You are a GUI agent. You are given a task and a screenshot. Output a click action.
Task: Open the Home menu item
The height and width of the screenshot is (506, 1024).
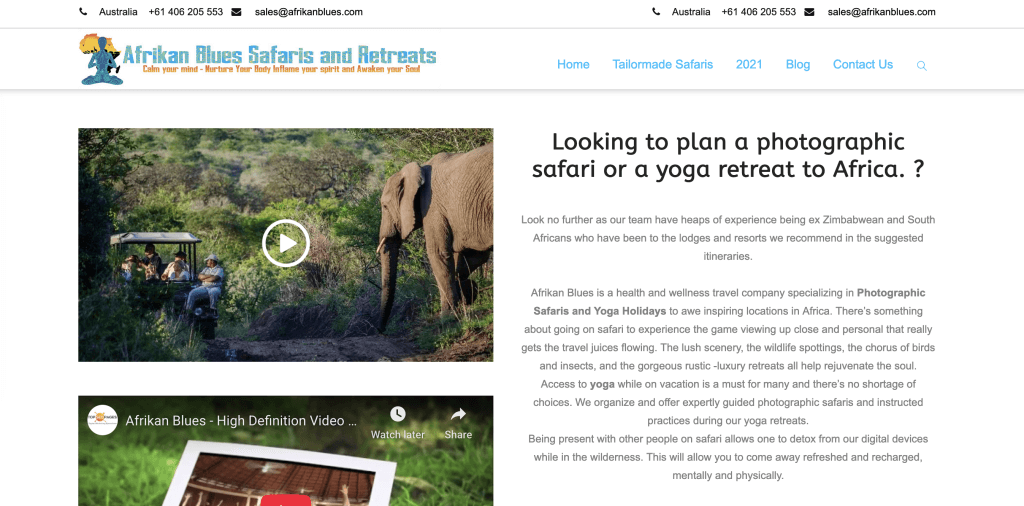coord(573,64)
